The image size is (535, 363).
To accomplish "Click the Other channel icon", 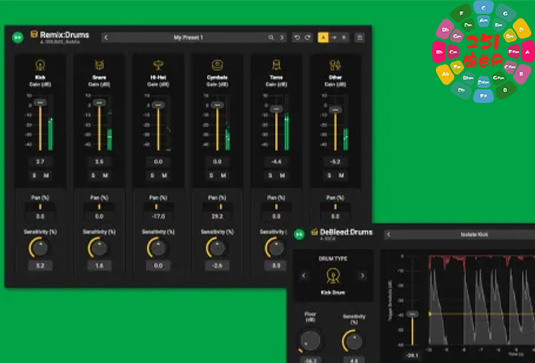I will [x=335, y=64].
